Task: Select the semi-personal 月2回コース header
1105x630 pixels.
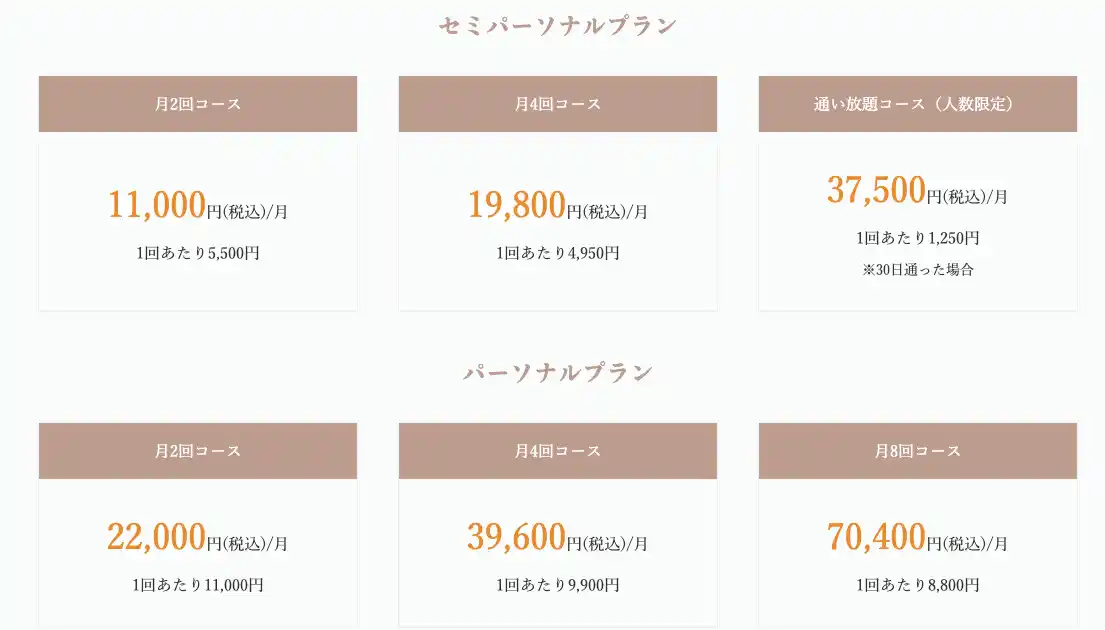Action: [198, 104]
